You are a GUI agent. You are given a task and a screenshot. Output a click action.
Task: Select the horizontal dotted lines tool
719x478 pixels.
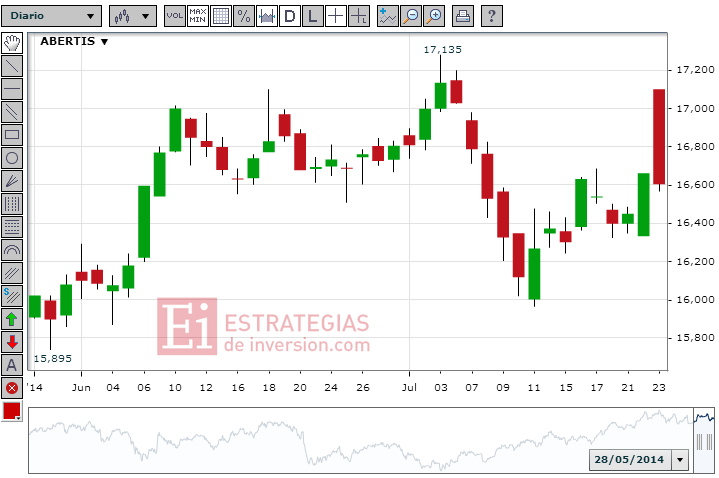click(x=12, y=227)
